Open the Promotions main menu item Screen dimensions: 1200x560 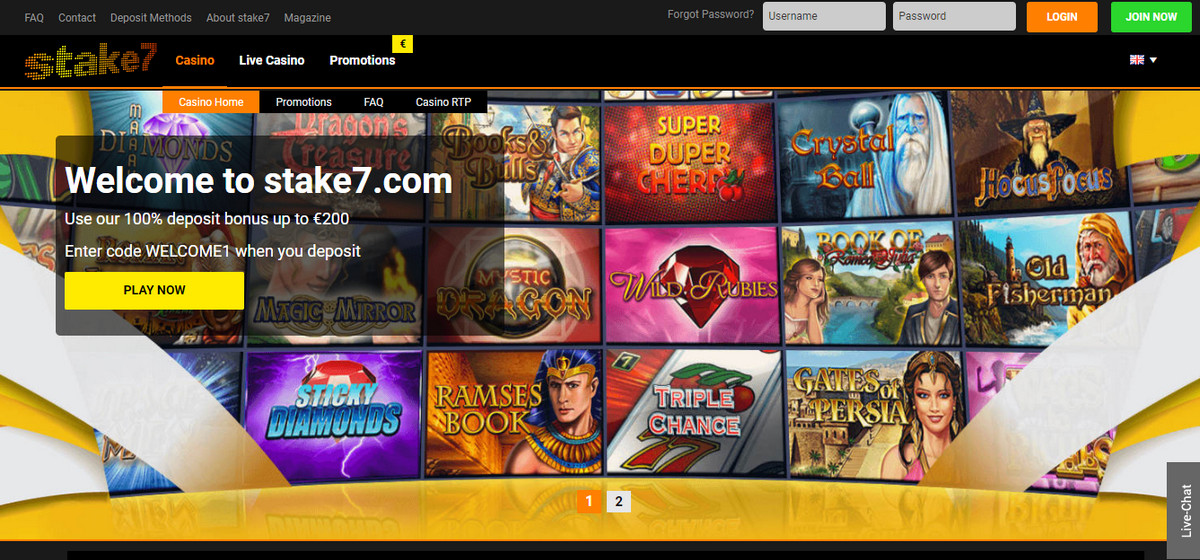pos(362,60)
